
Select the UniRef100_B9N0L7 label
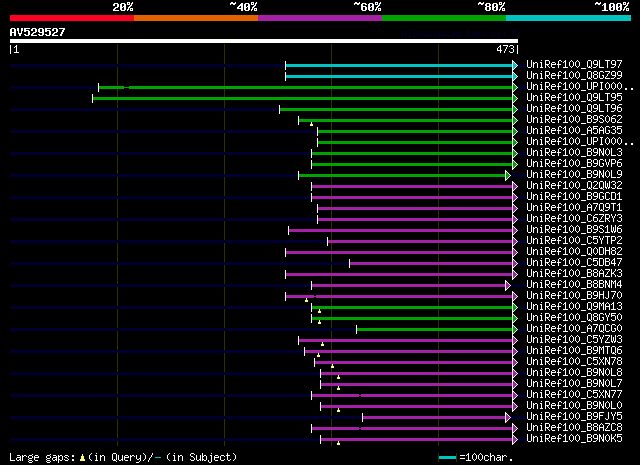click(574, 384)
